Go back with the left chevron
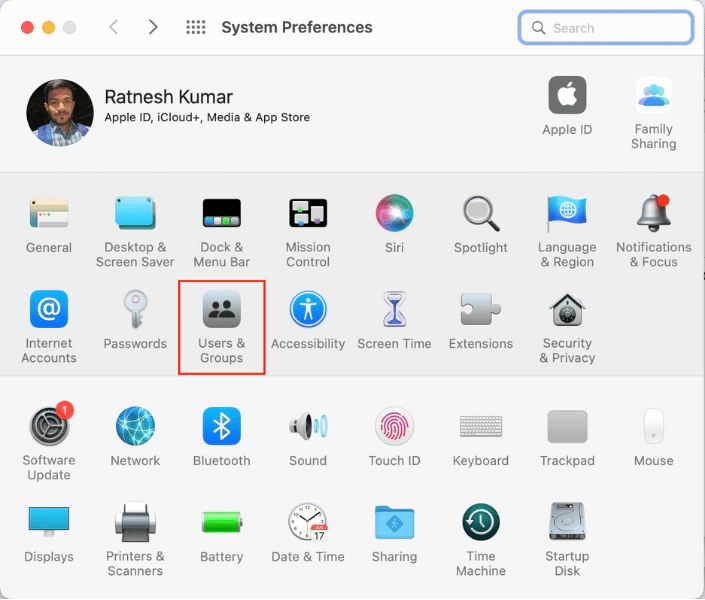This screenshot has height=600, width=705. tap(114, 27)
